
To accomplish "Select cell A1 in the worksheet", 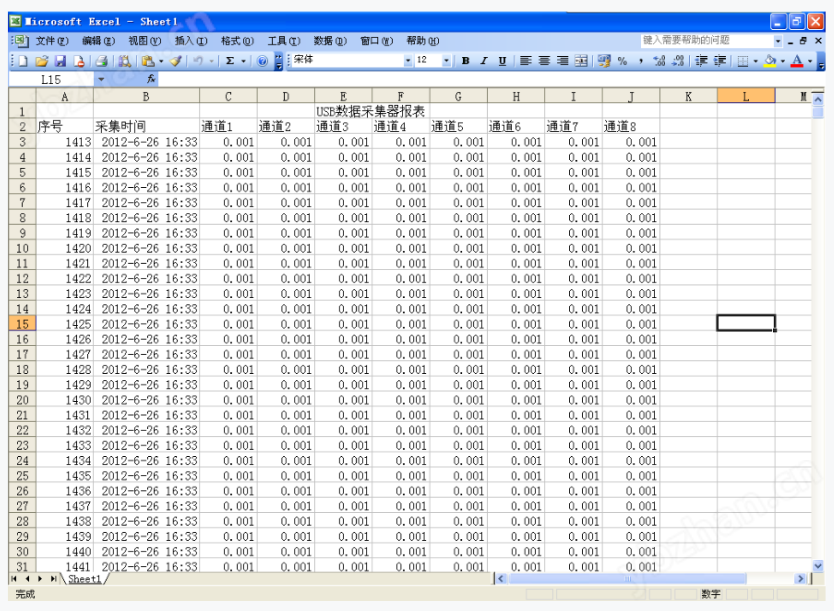I will coord(64,110).
